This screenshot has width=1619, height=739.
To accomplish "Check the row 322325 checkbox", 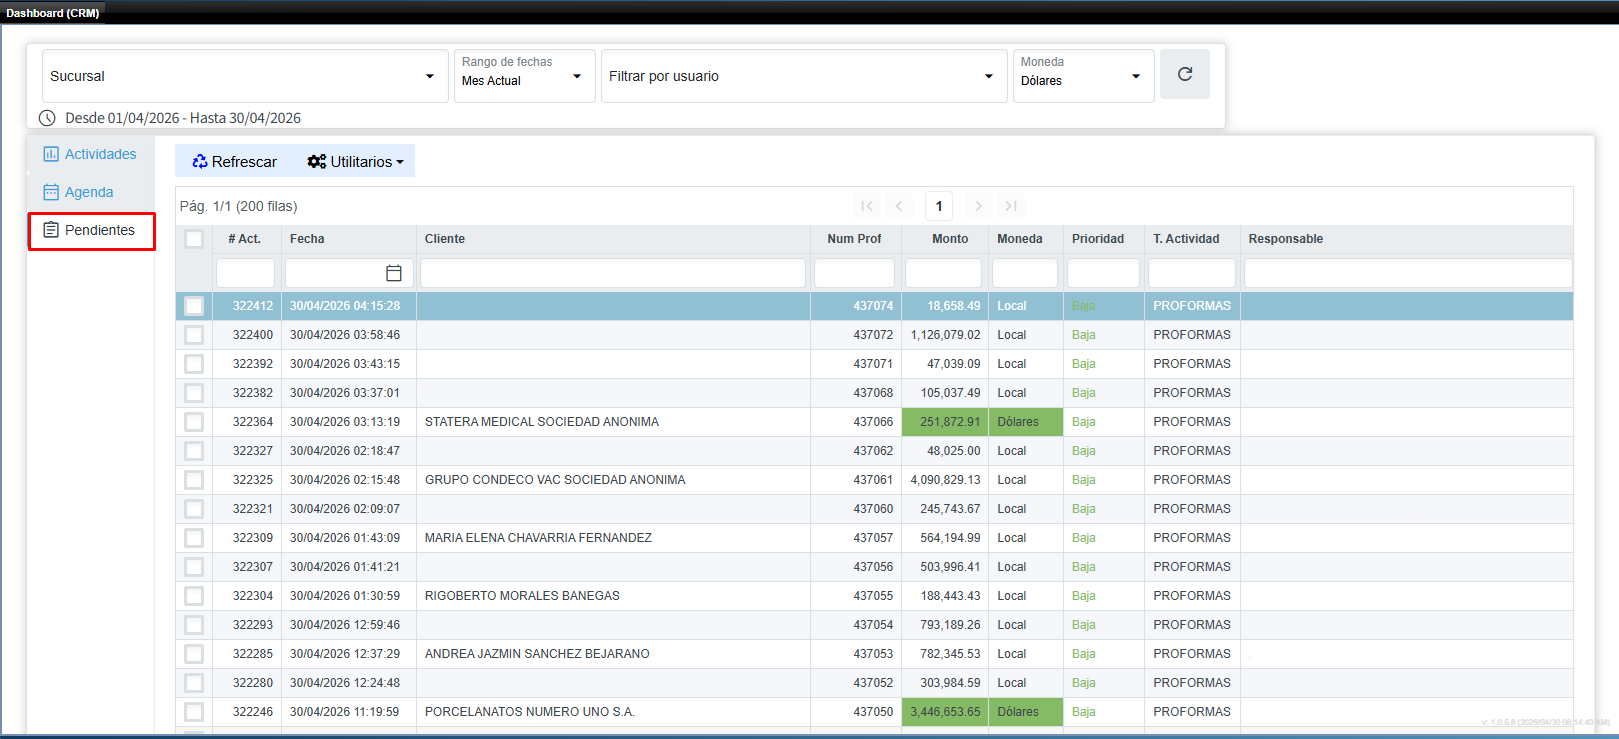I will tap(194, 480).
